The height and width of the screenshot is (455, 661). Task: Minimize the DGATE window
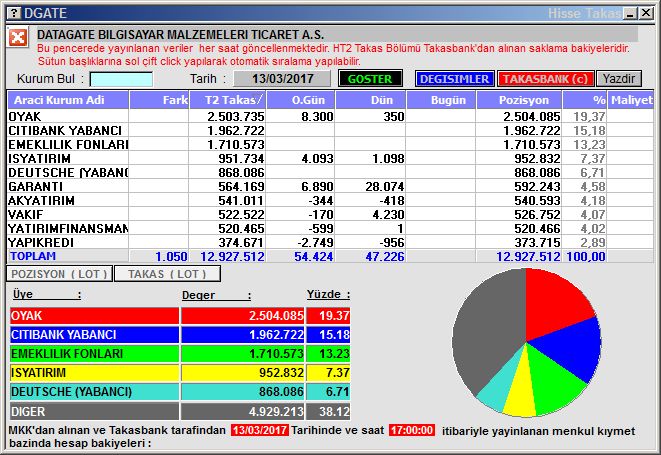631,13
